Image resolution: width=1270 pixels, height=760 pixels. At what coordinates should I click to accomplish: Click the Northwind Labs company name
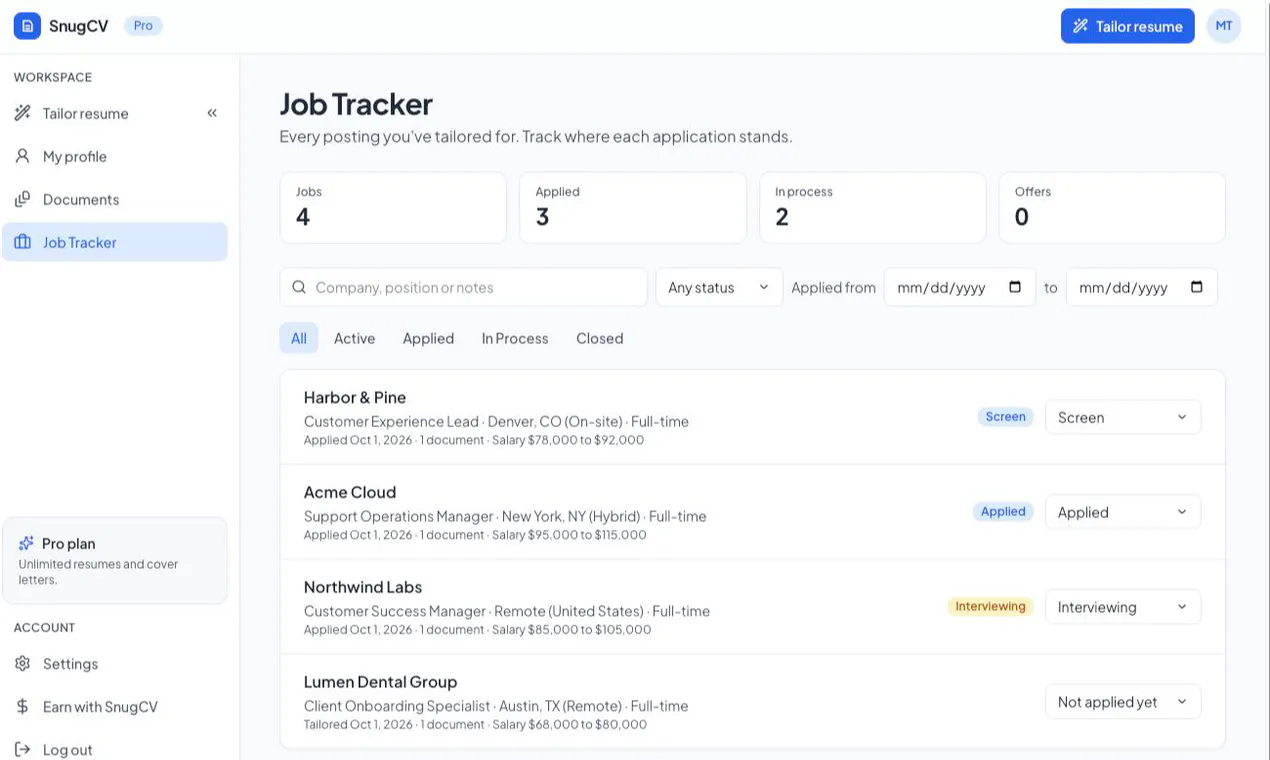pos(363,587)
